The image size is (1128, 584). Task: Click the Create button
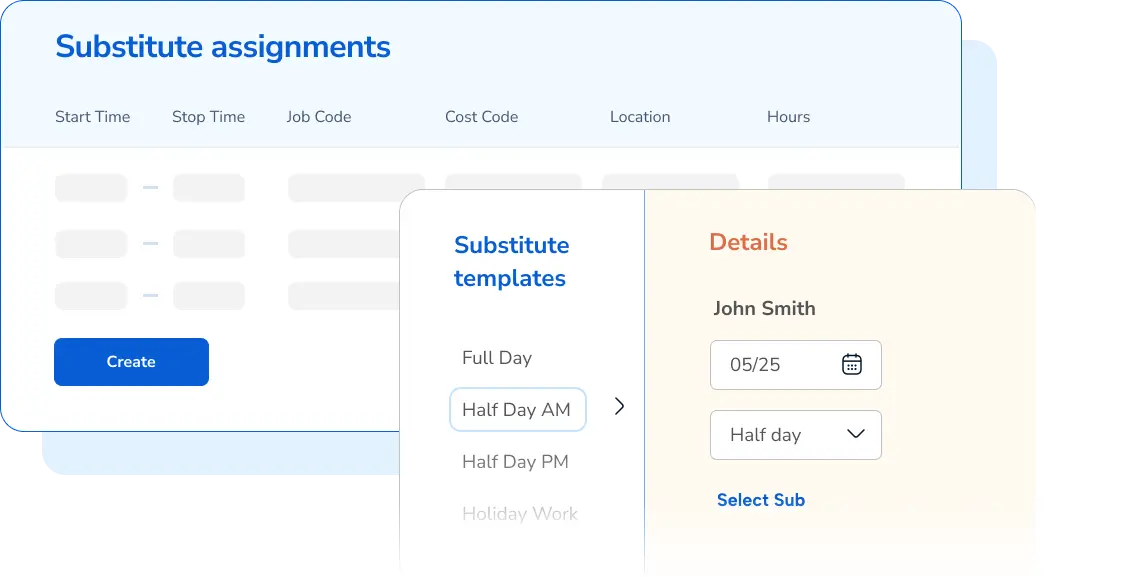131,361
